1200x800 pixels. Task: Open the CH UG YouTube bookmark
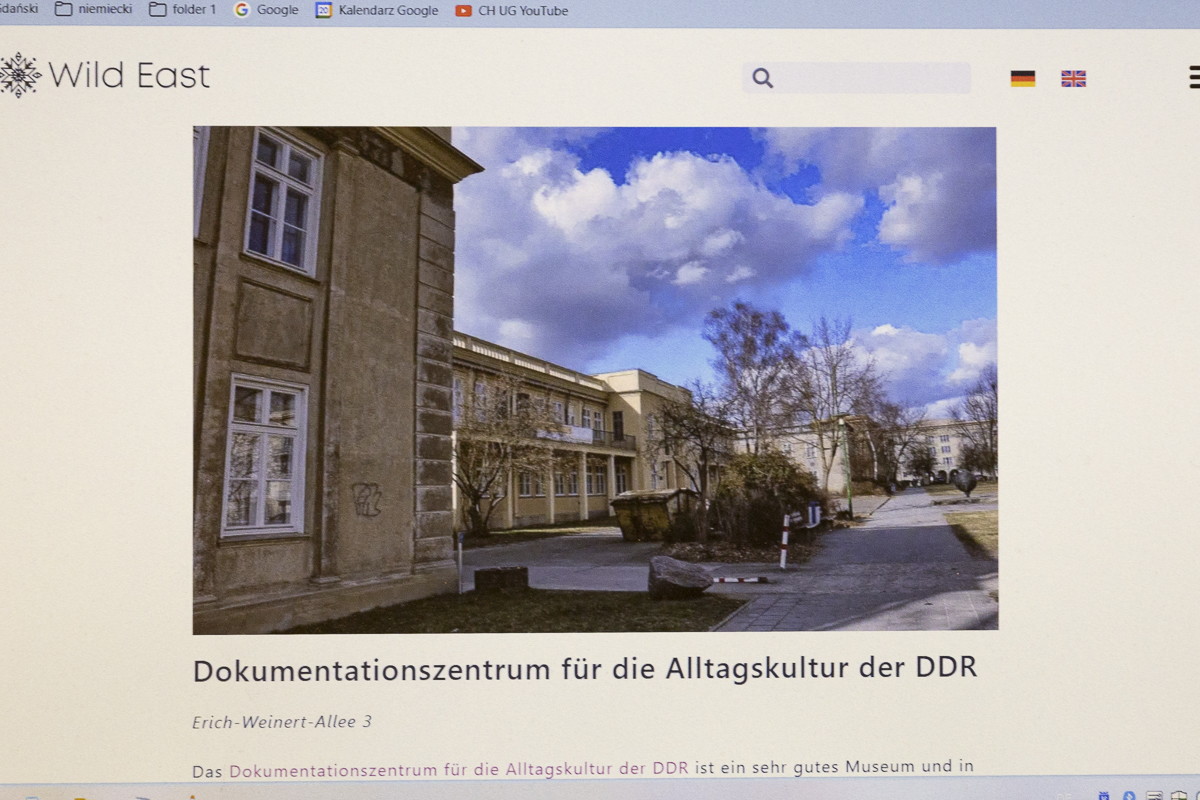pos(511,10)
